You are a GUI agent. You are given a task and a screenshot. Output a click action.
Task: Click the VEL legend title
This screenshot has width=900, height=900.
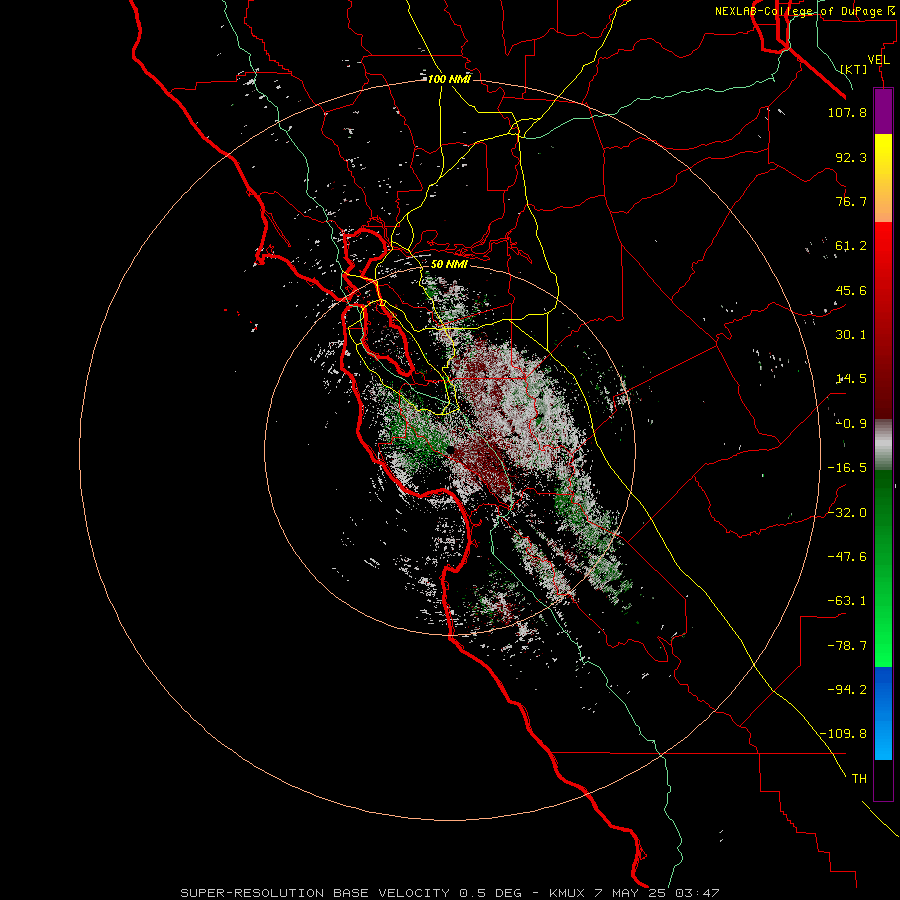click(x=878, y=60)
